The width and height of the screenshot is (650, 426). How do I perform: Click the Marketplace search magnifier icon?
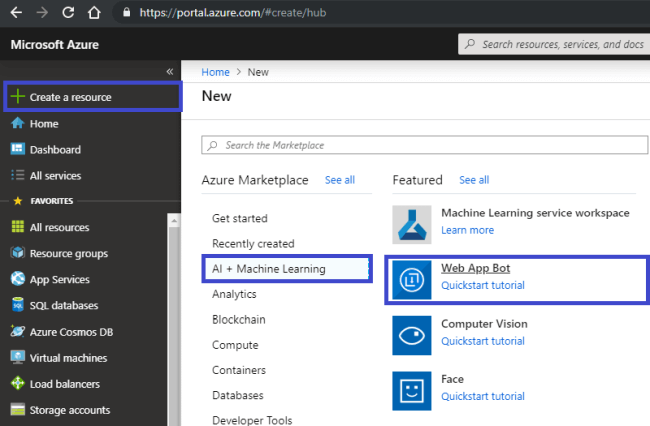click(213, 145)
